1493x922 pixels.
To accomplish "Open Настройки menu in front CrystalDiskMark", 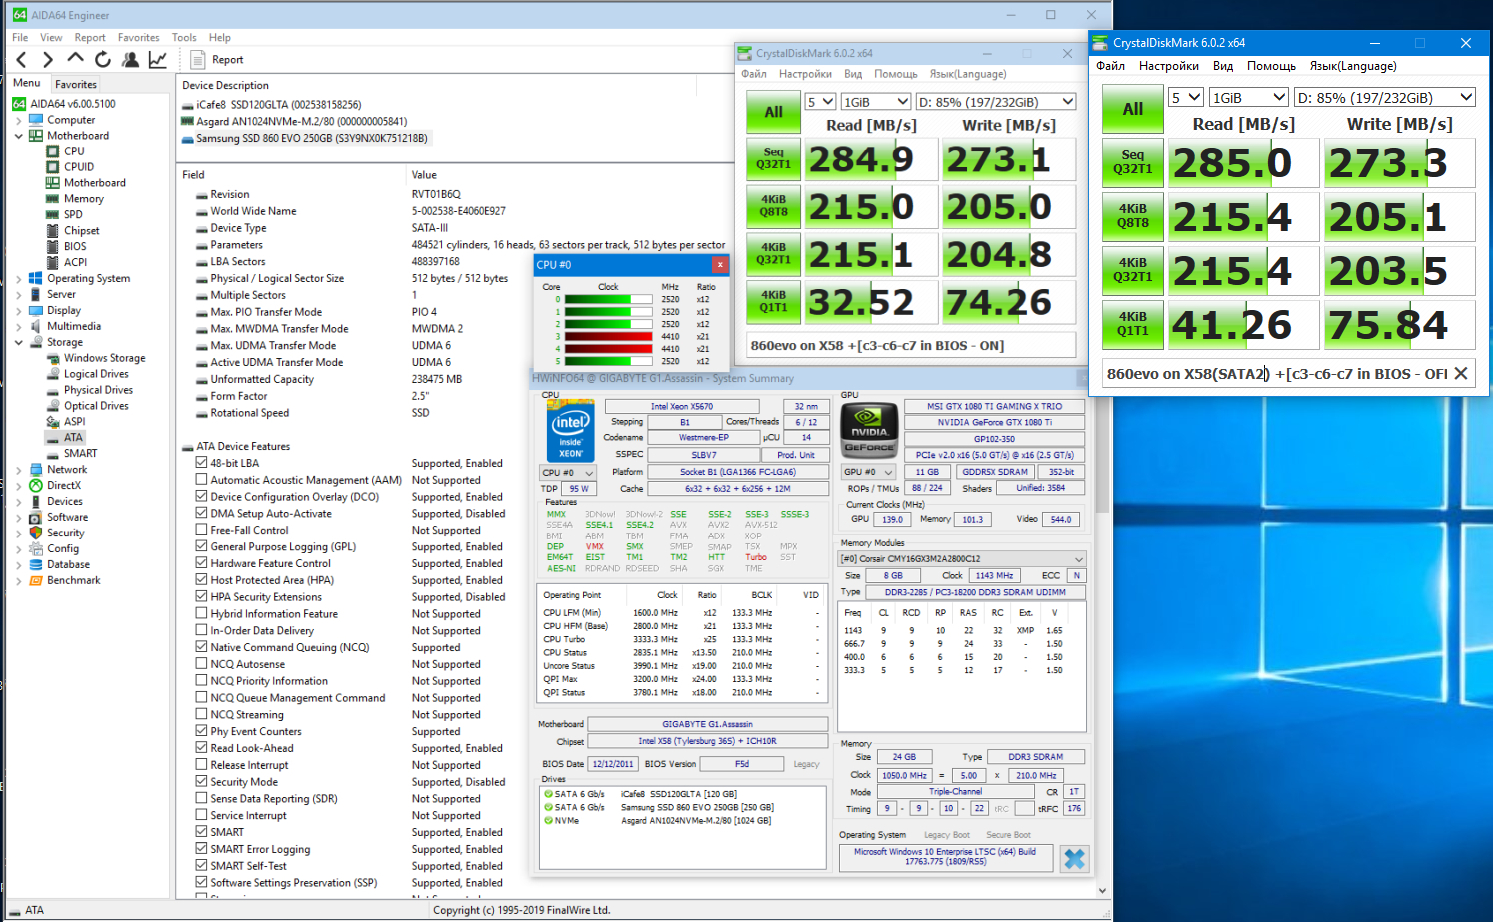I will pos(1169,66).
